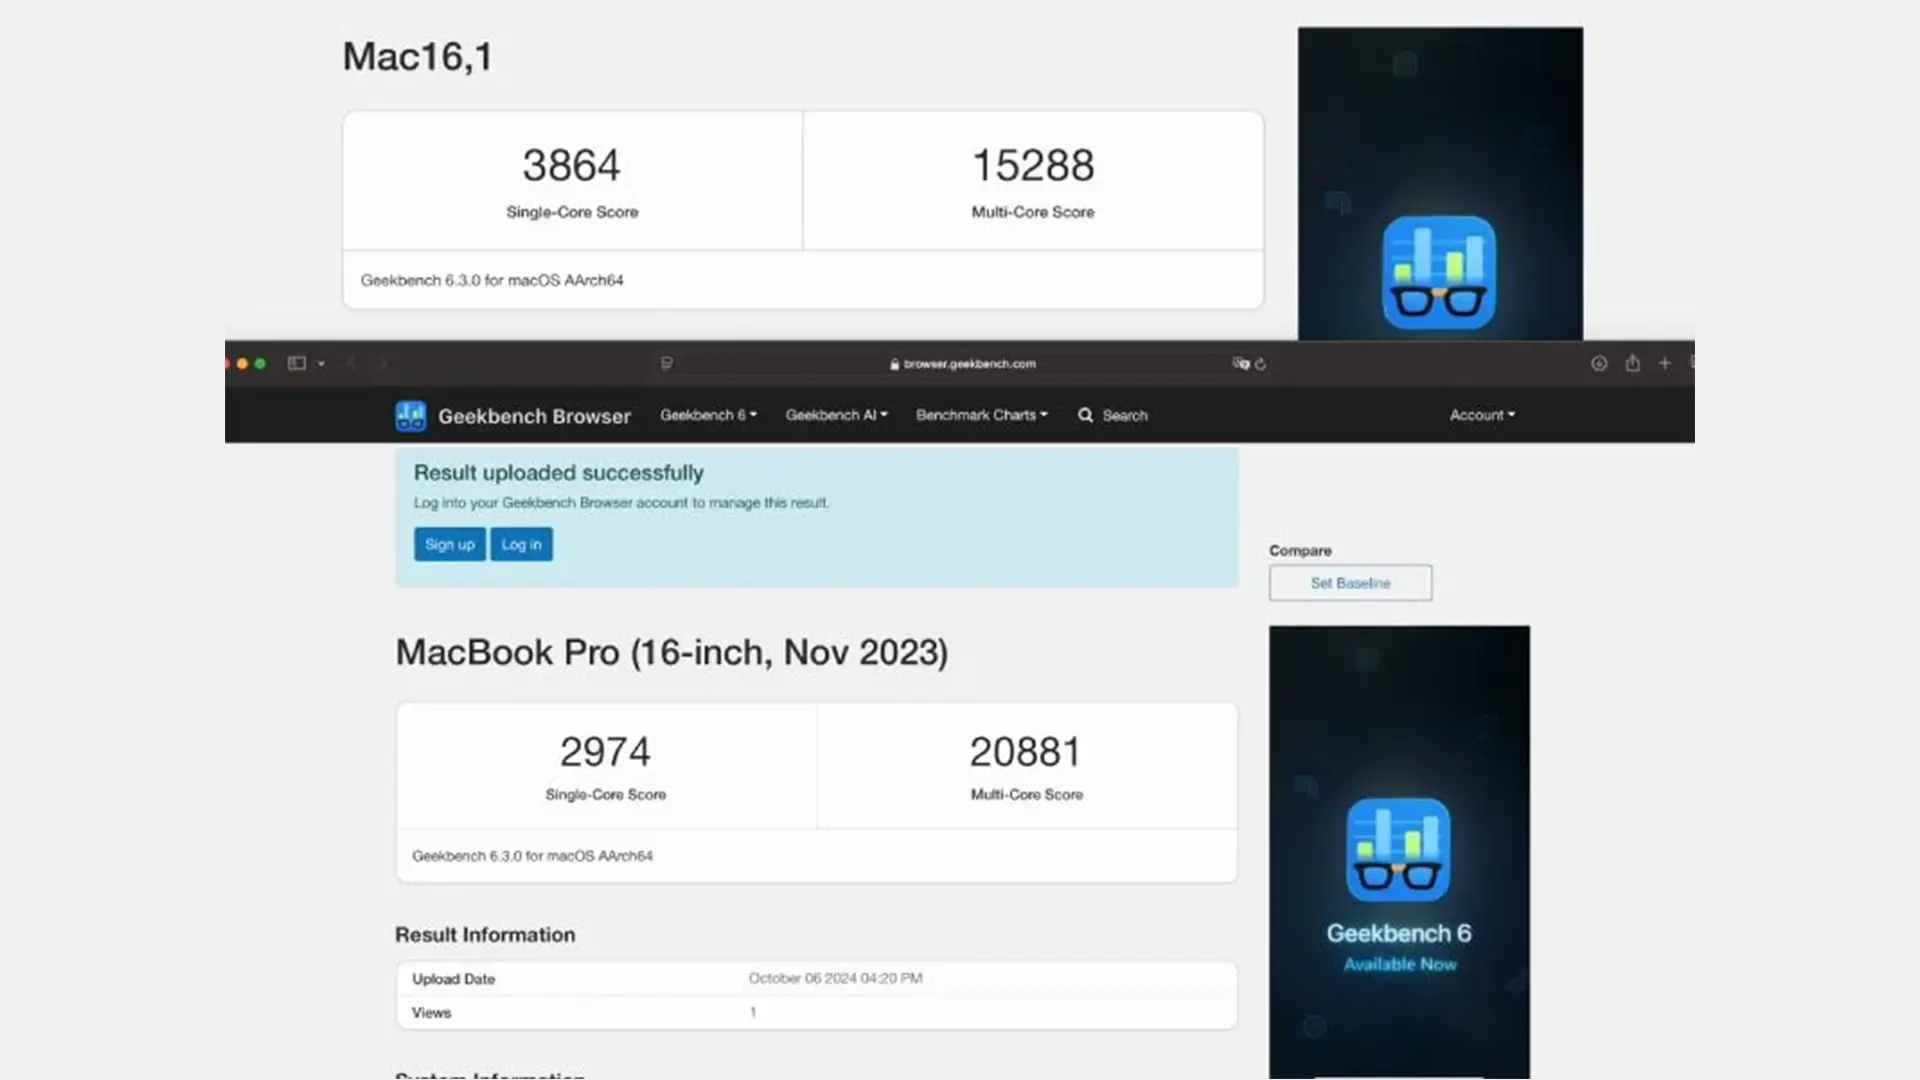Screen dimensions: 1920x1080
Task: Click the Geekbench Browser logo icon
Action: 411,415
